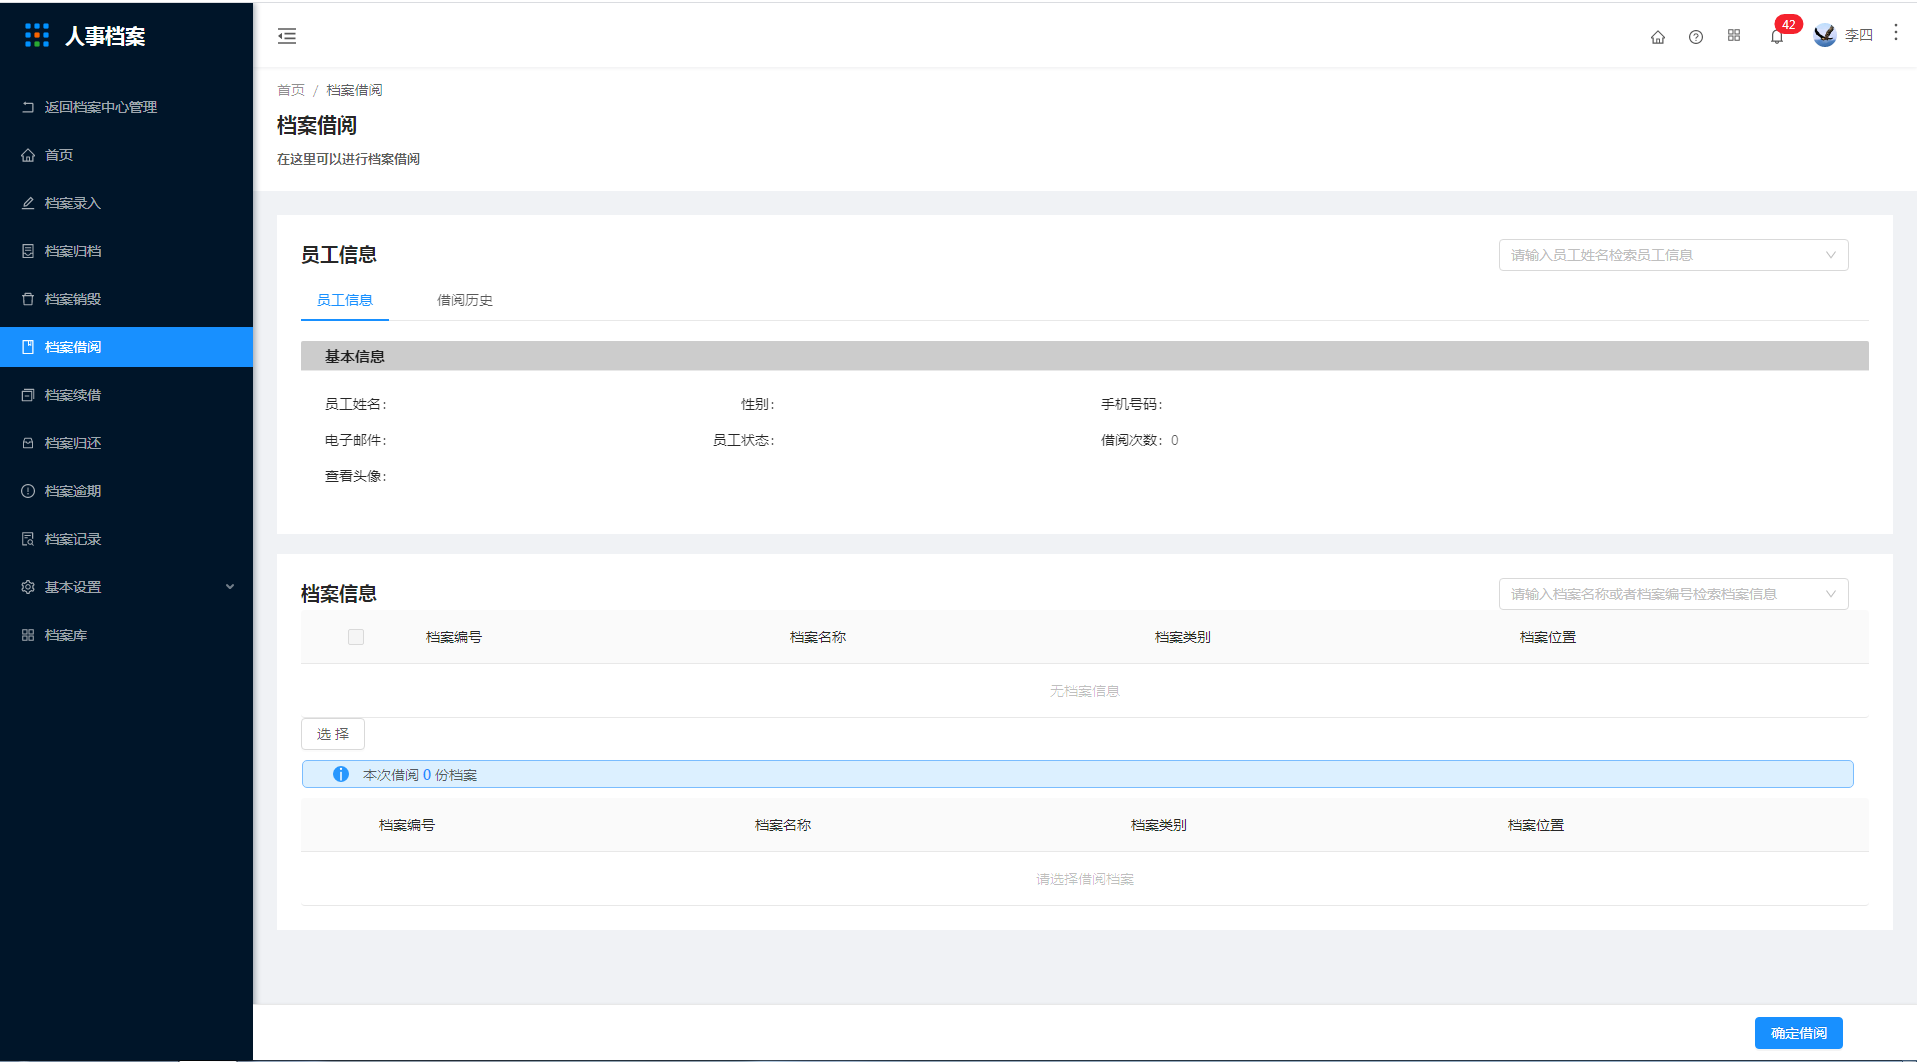
Task: Open the help question mark icon
Action: click(1696, 37)
